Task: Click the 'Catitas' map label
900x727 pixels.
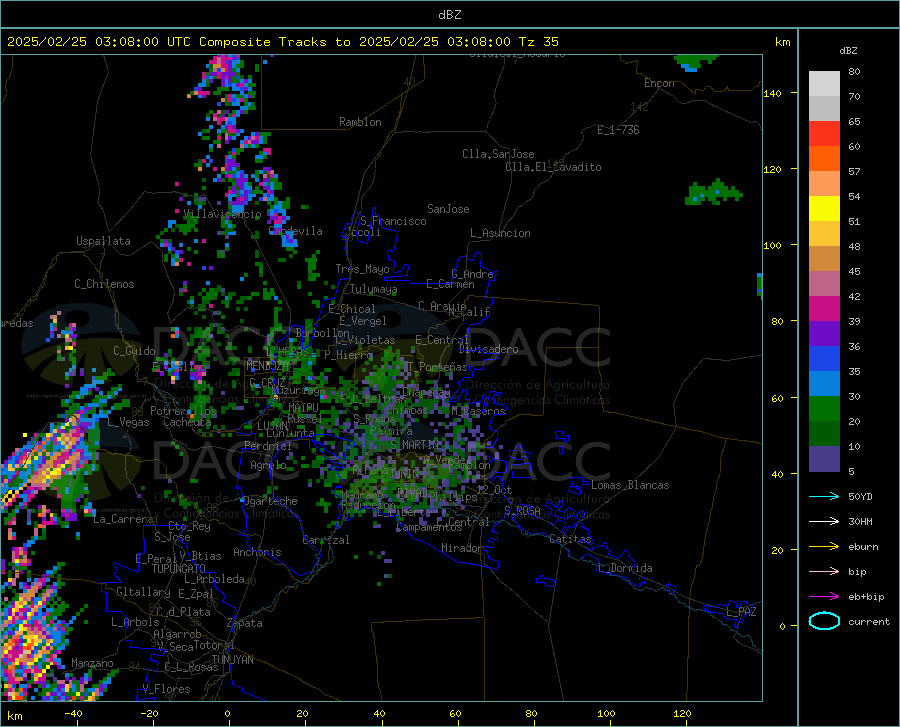Action: coord(571,539)
